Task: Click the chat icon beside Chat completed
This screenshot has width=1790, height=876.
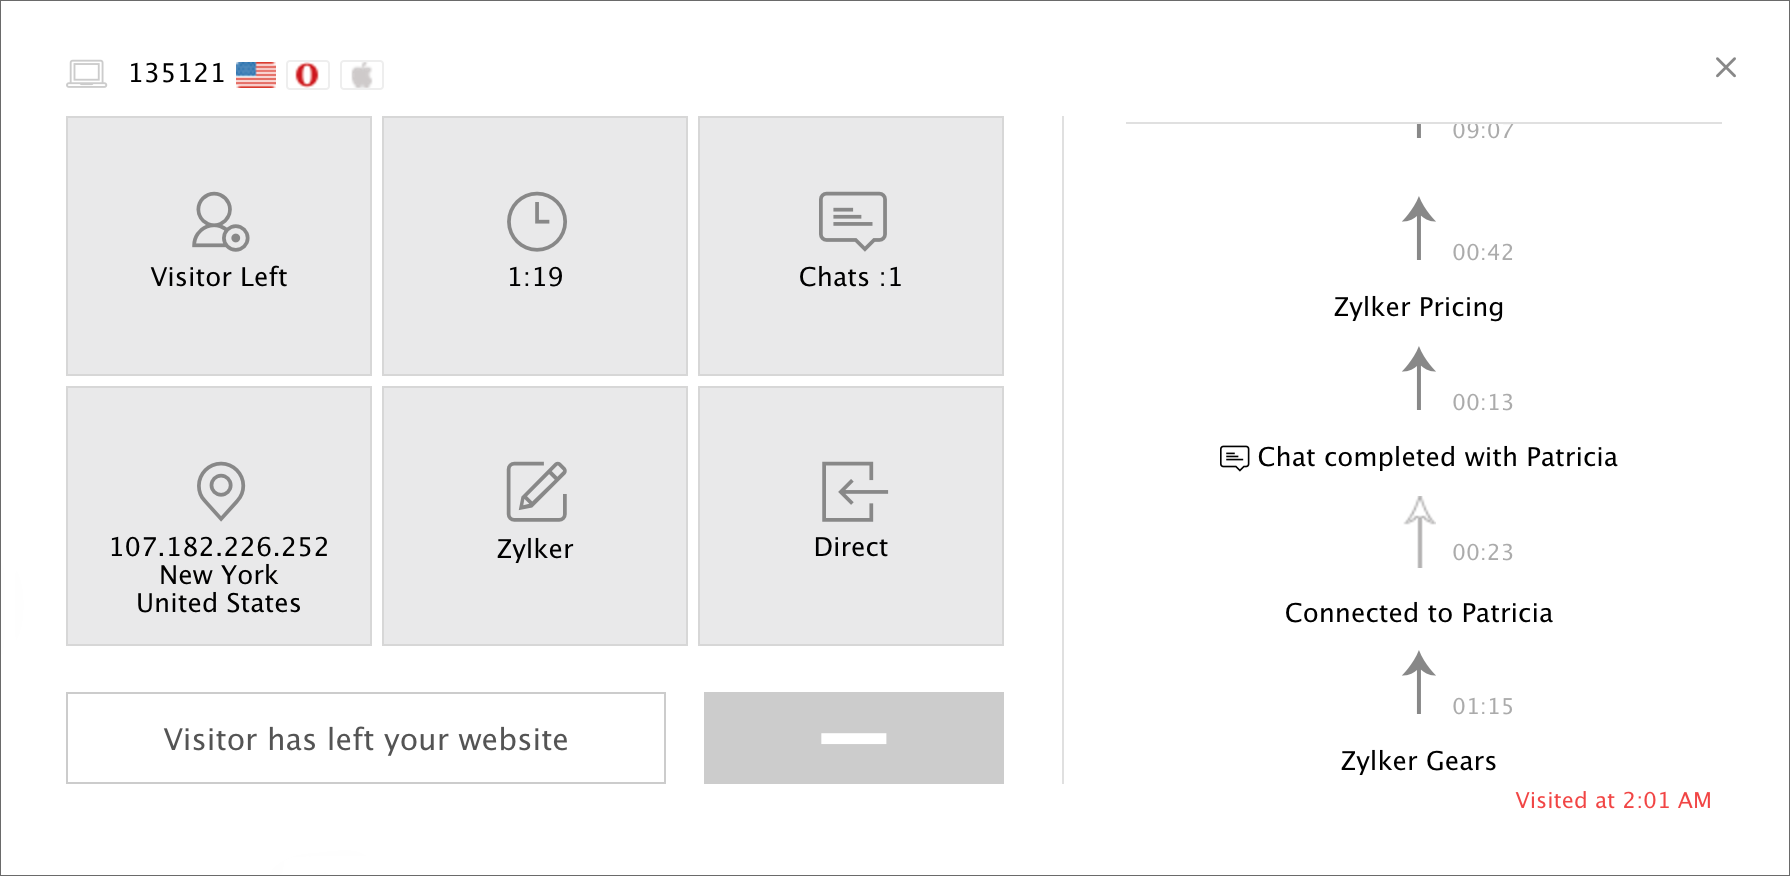Action: tap(1234, 458)
